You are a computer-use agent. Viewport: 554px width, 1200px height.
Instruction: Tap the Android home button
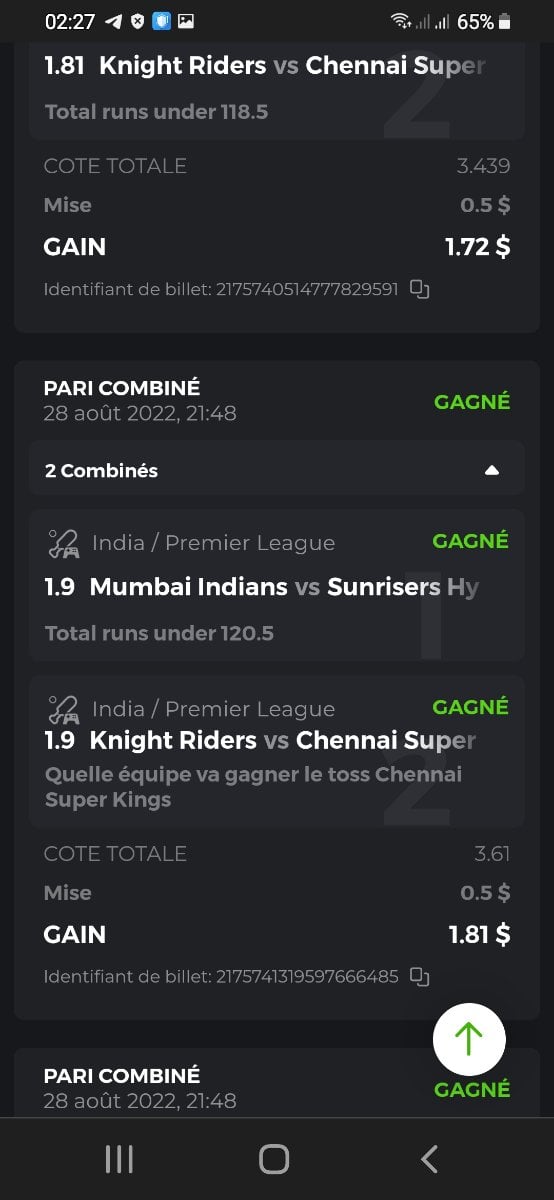coord(274,1159)
